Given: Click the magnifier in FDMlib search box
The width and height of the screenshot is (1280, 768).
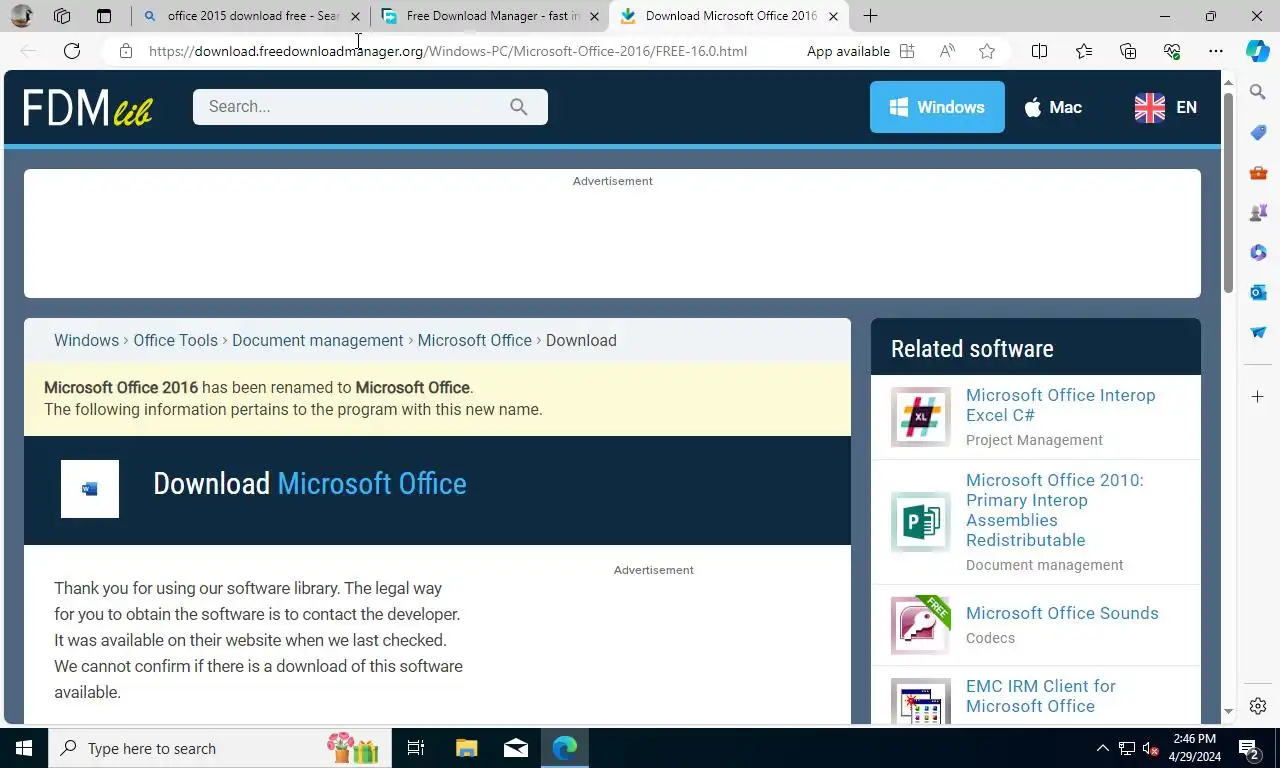Looking at the screenshot, I should (518, 107).
